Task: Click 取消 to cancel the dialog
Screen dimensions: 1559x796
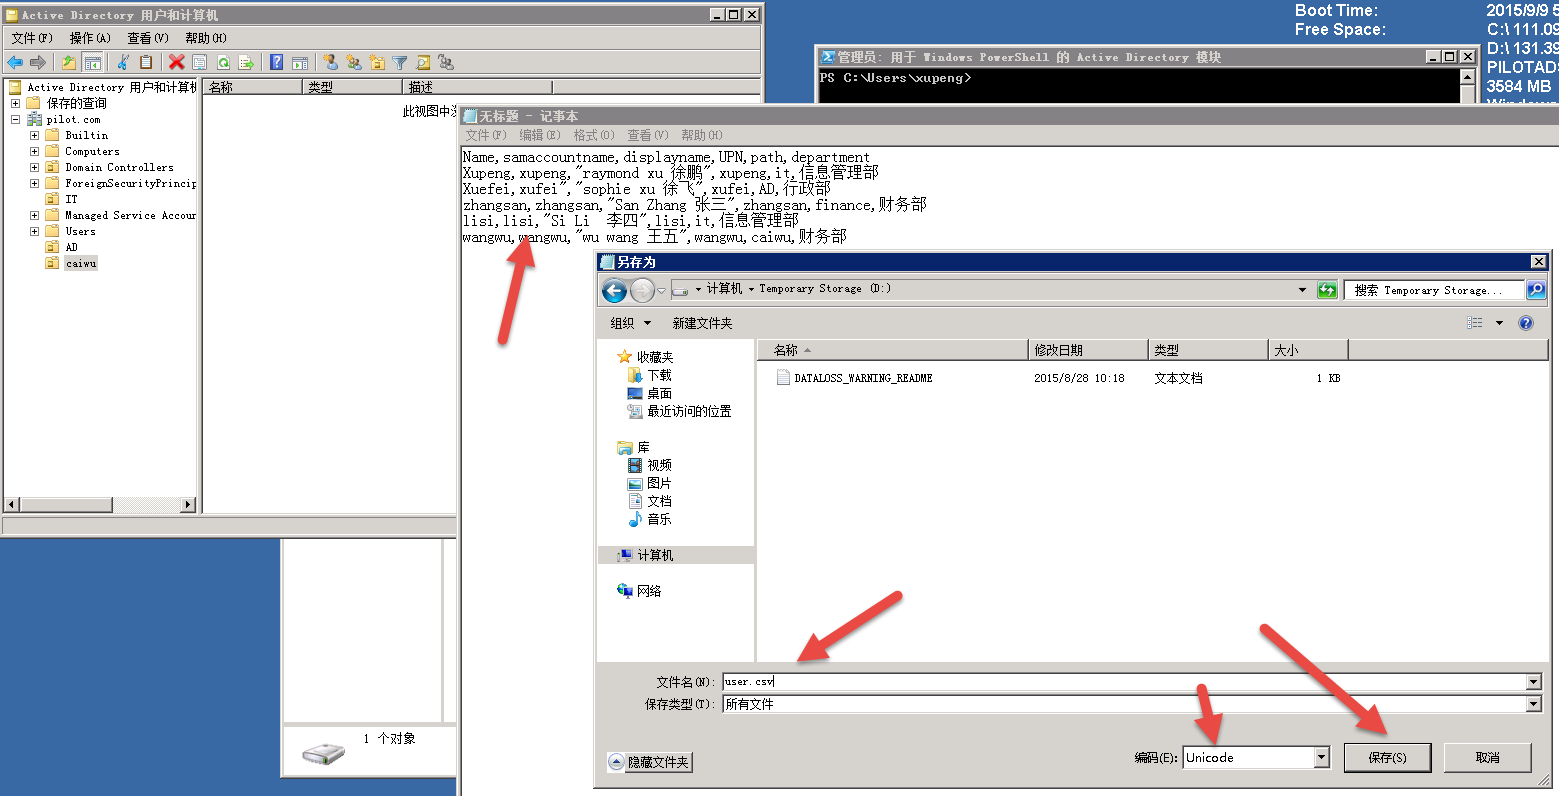Action: click(1487, 758)
